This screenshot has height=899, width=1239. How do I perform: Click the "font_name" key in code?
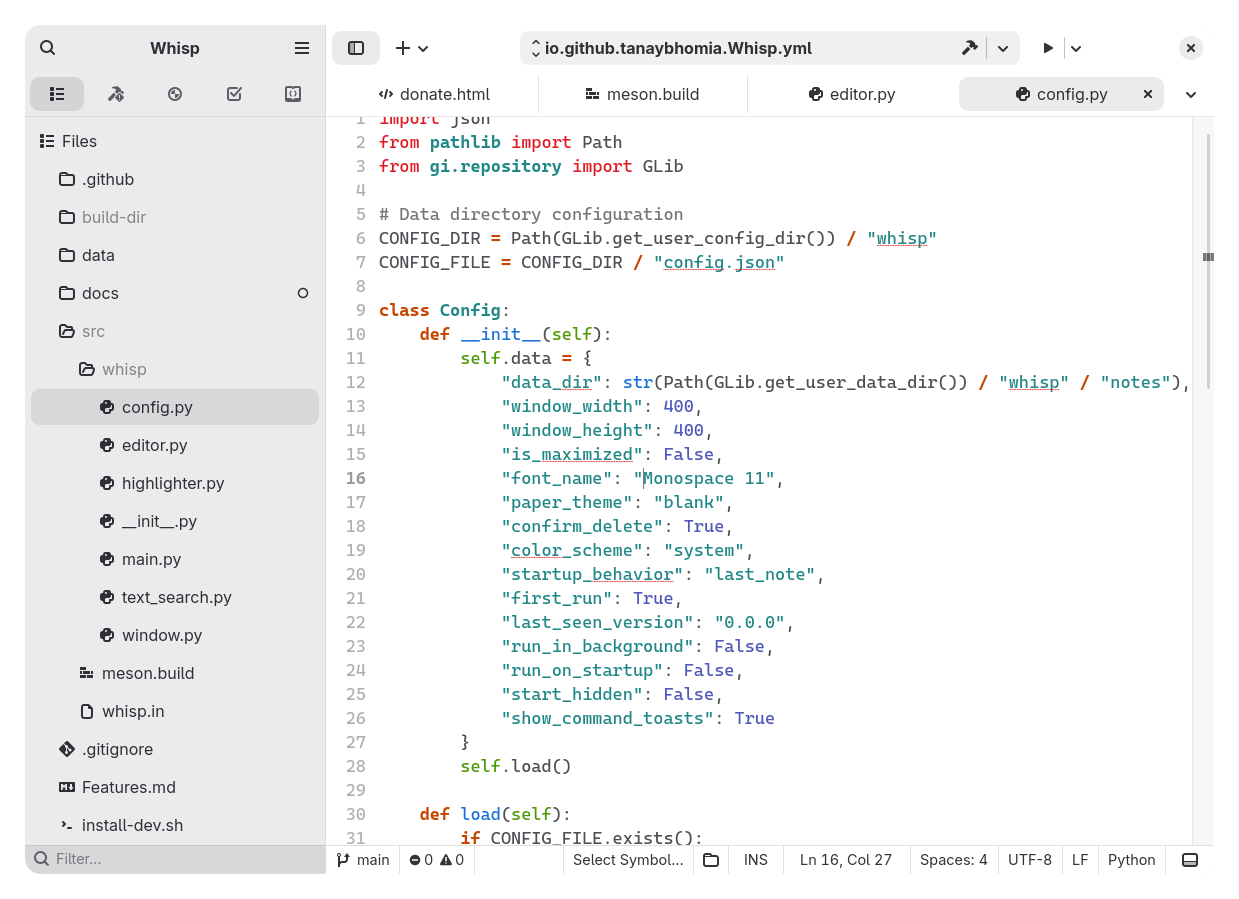click(x=556, y=478)
